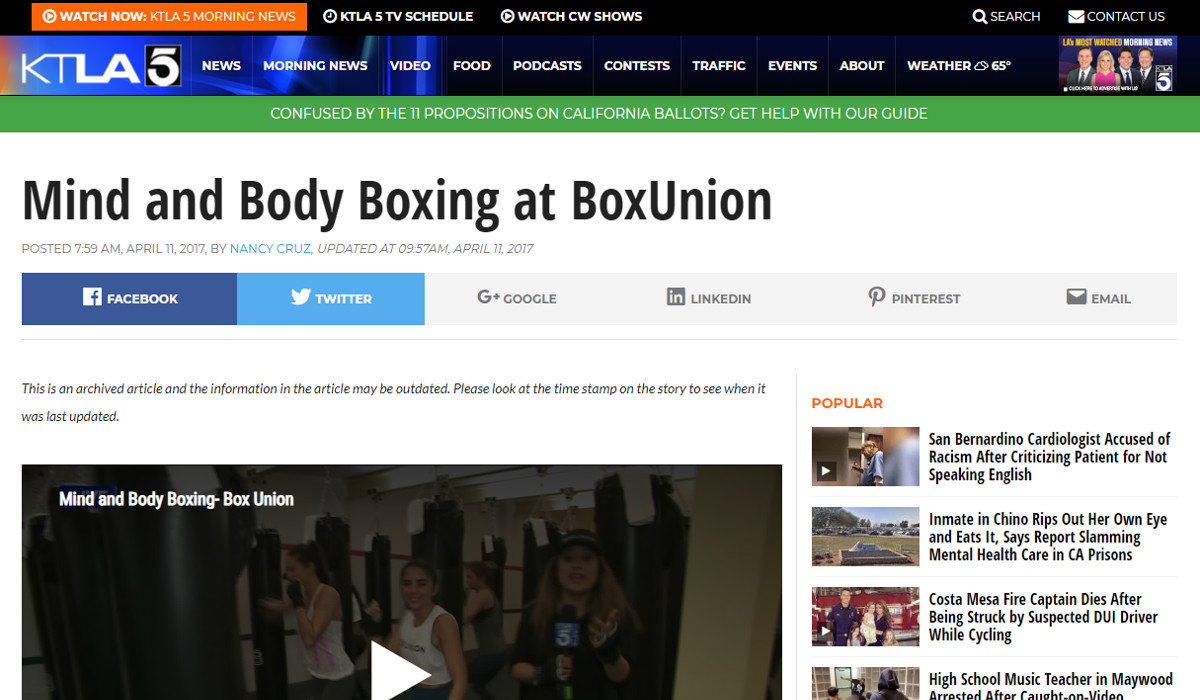The image size is (1200, 700).
Task: Click the Inmate in Chino story thumbnail
Action: coord(865,537)
